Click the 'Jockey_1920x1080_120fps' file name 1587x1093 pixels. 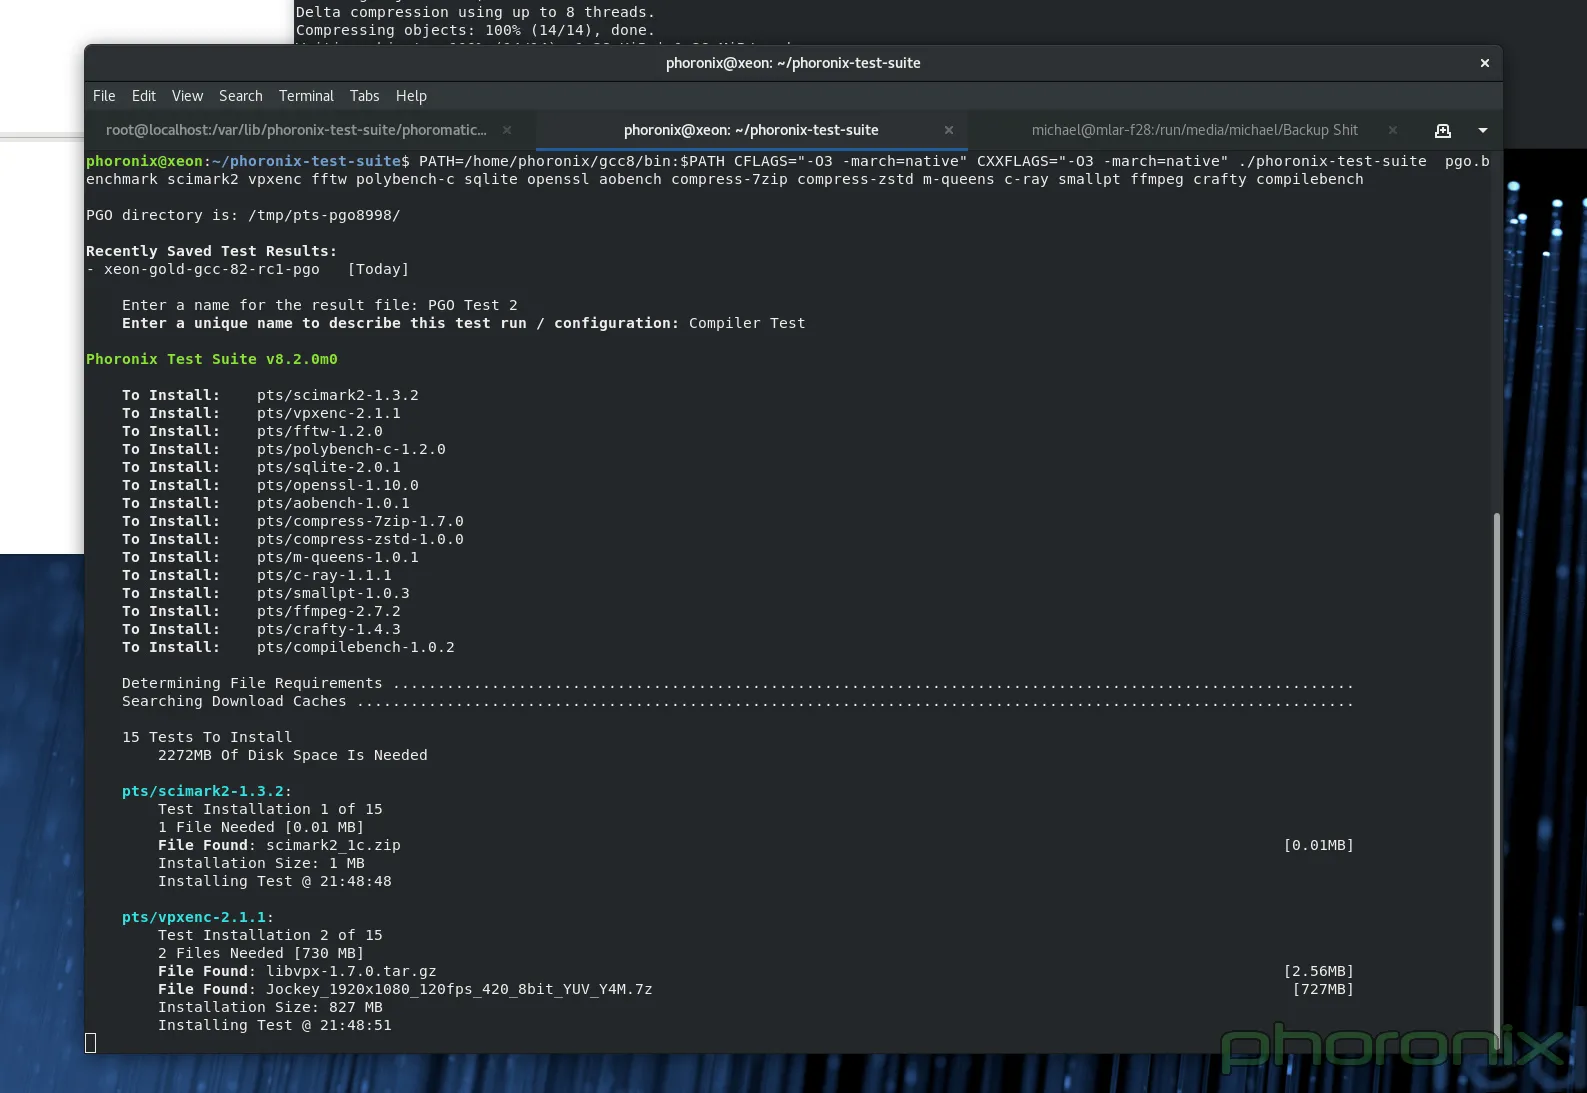coord(459,989)
